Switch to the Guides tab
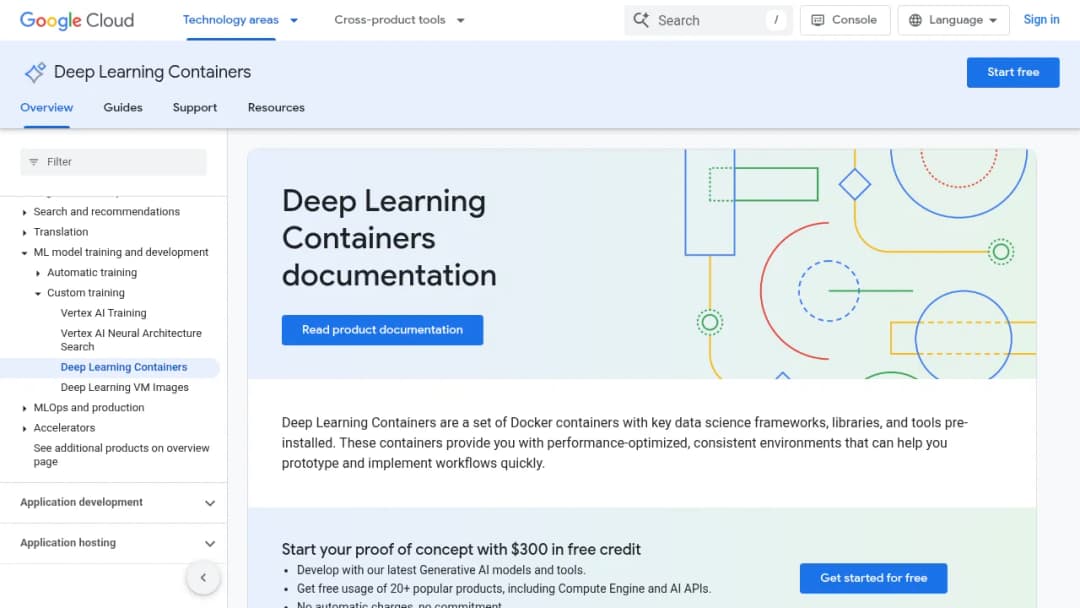This screenshot has height=608, width=1080. pos(123,107)
